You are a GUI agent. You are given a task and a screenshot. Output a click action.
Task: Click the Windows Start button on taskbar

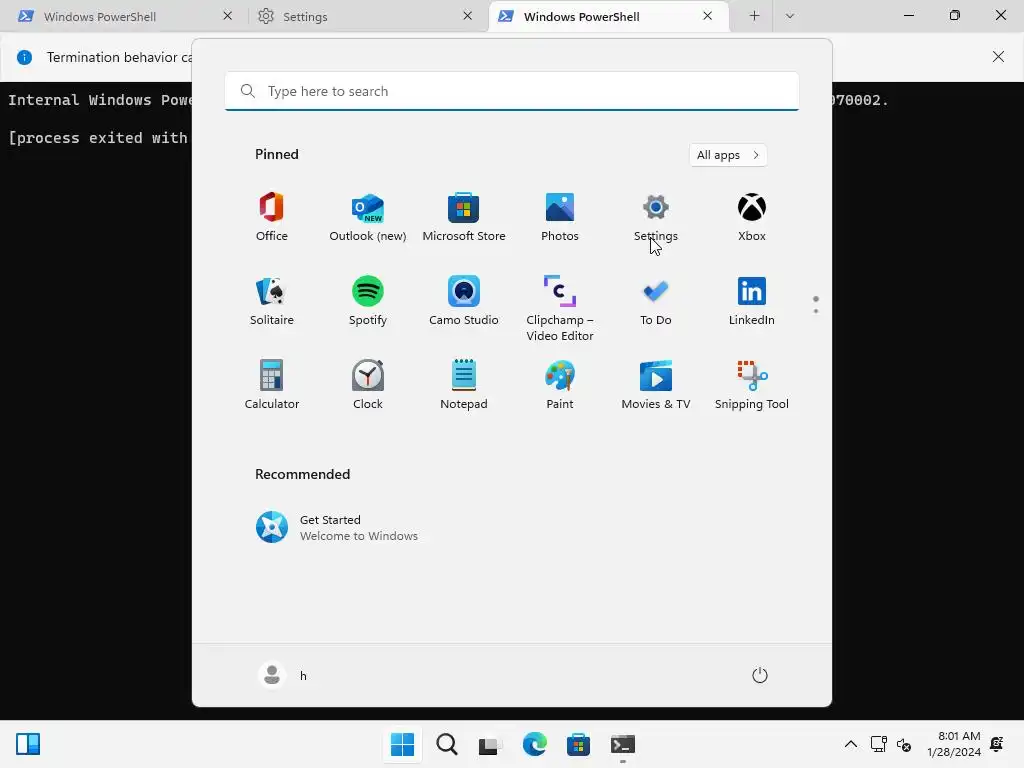(402, 744)
